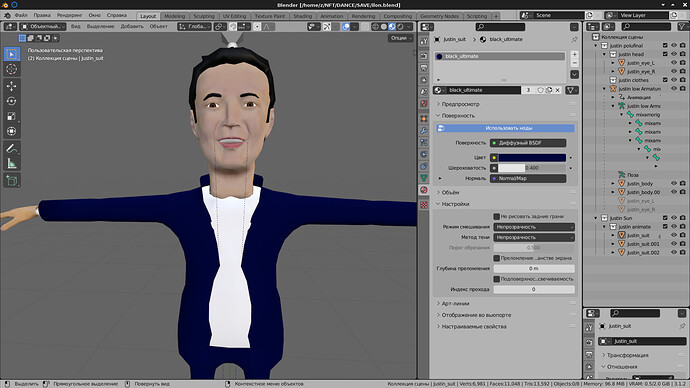Click the dark blue 'Цвет' color swatch
Image resolution: width=690 pixels, height=388 pixels.
point(532,157)
